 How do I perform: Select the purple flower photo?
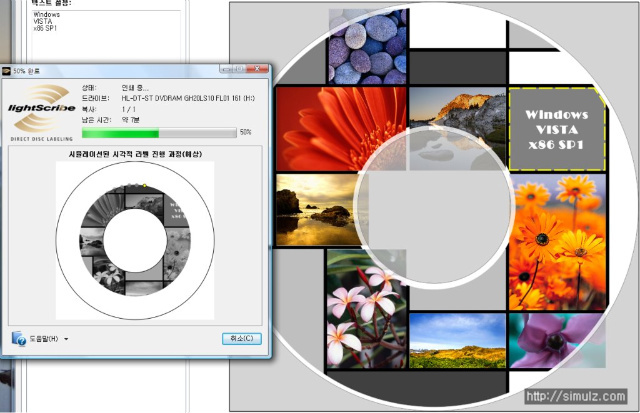click(558, 340)
